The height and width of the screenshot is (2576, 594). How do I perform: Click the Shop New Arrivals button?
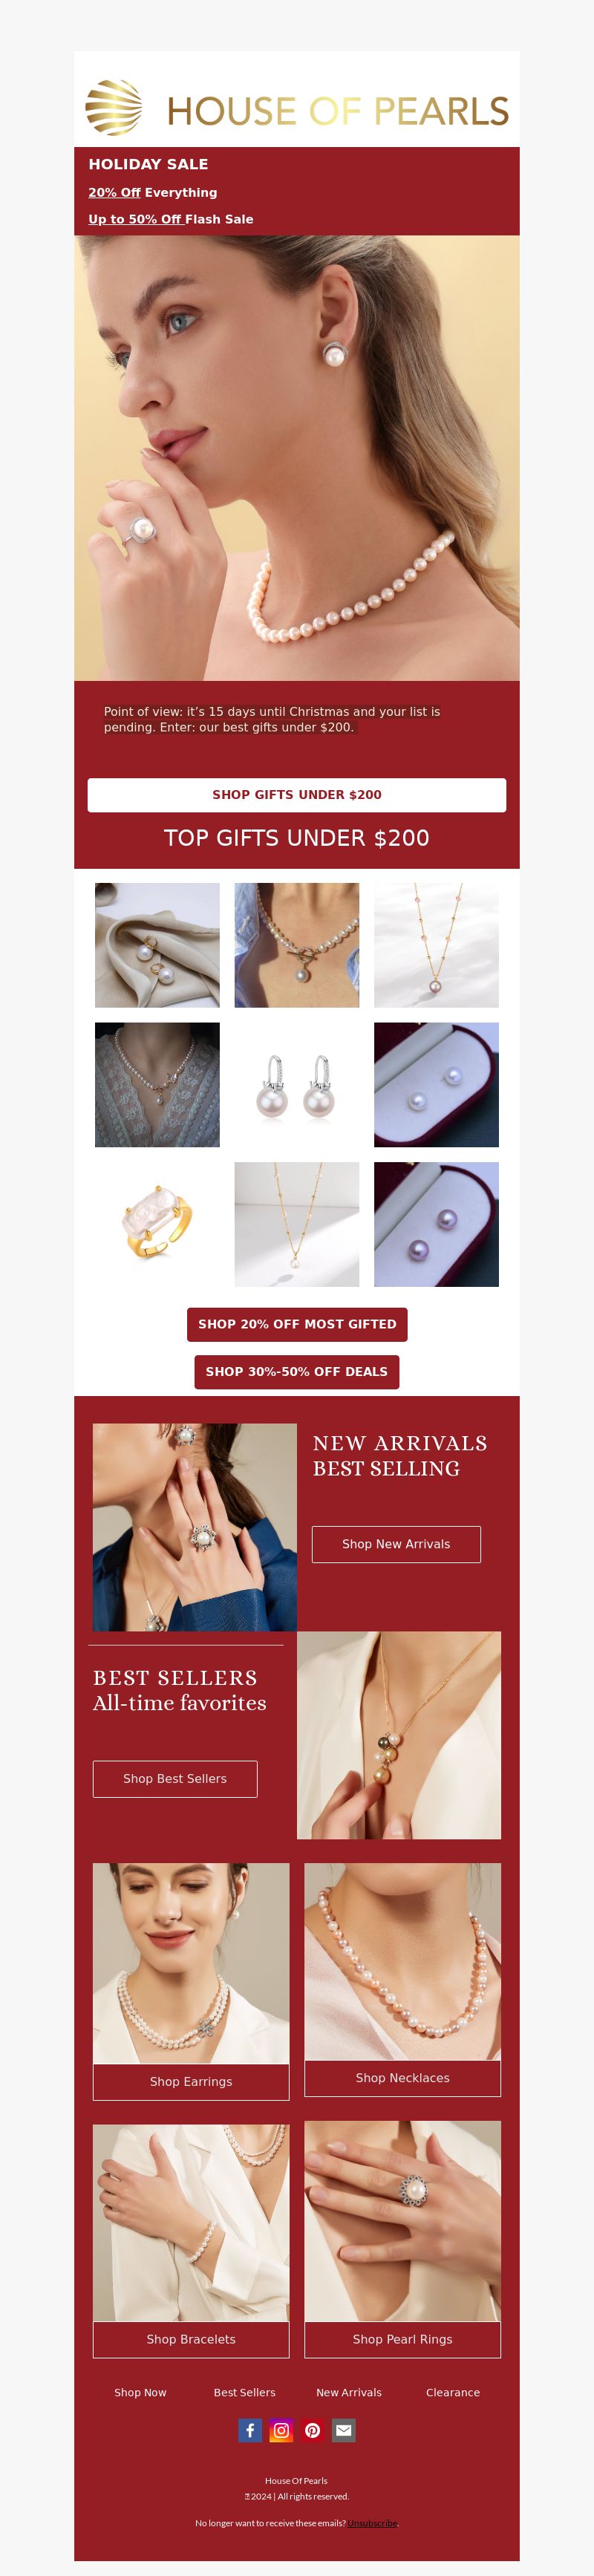click(x=396, y=1544)
